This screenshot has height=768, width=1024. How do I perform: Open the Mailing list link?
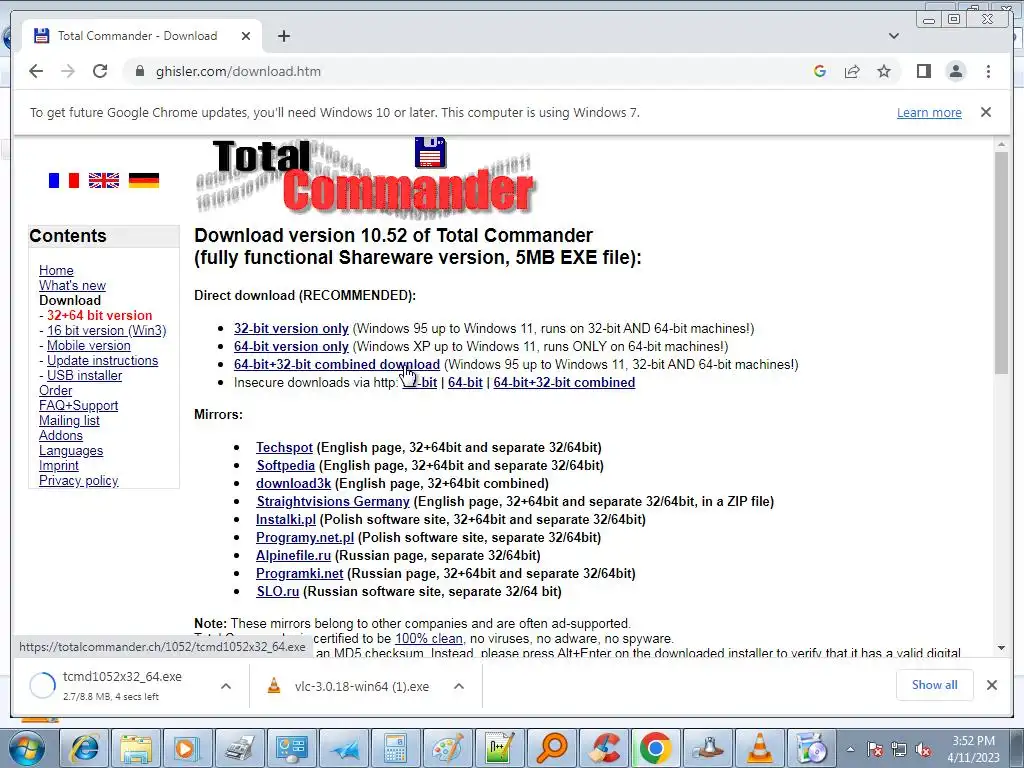[69, 421]
